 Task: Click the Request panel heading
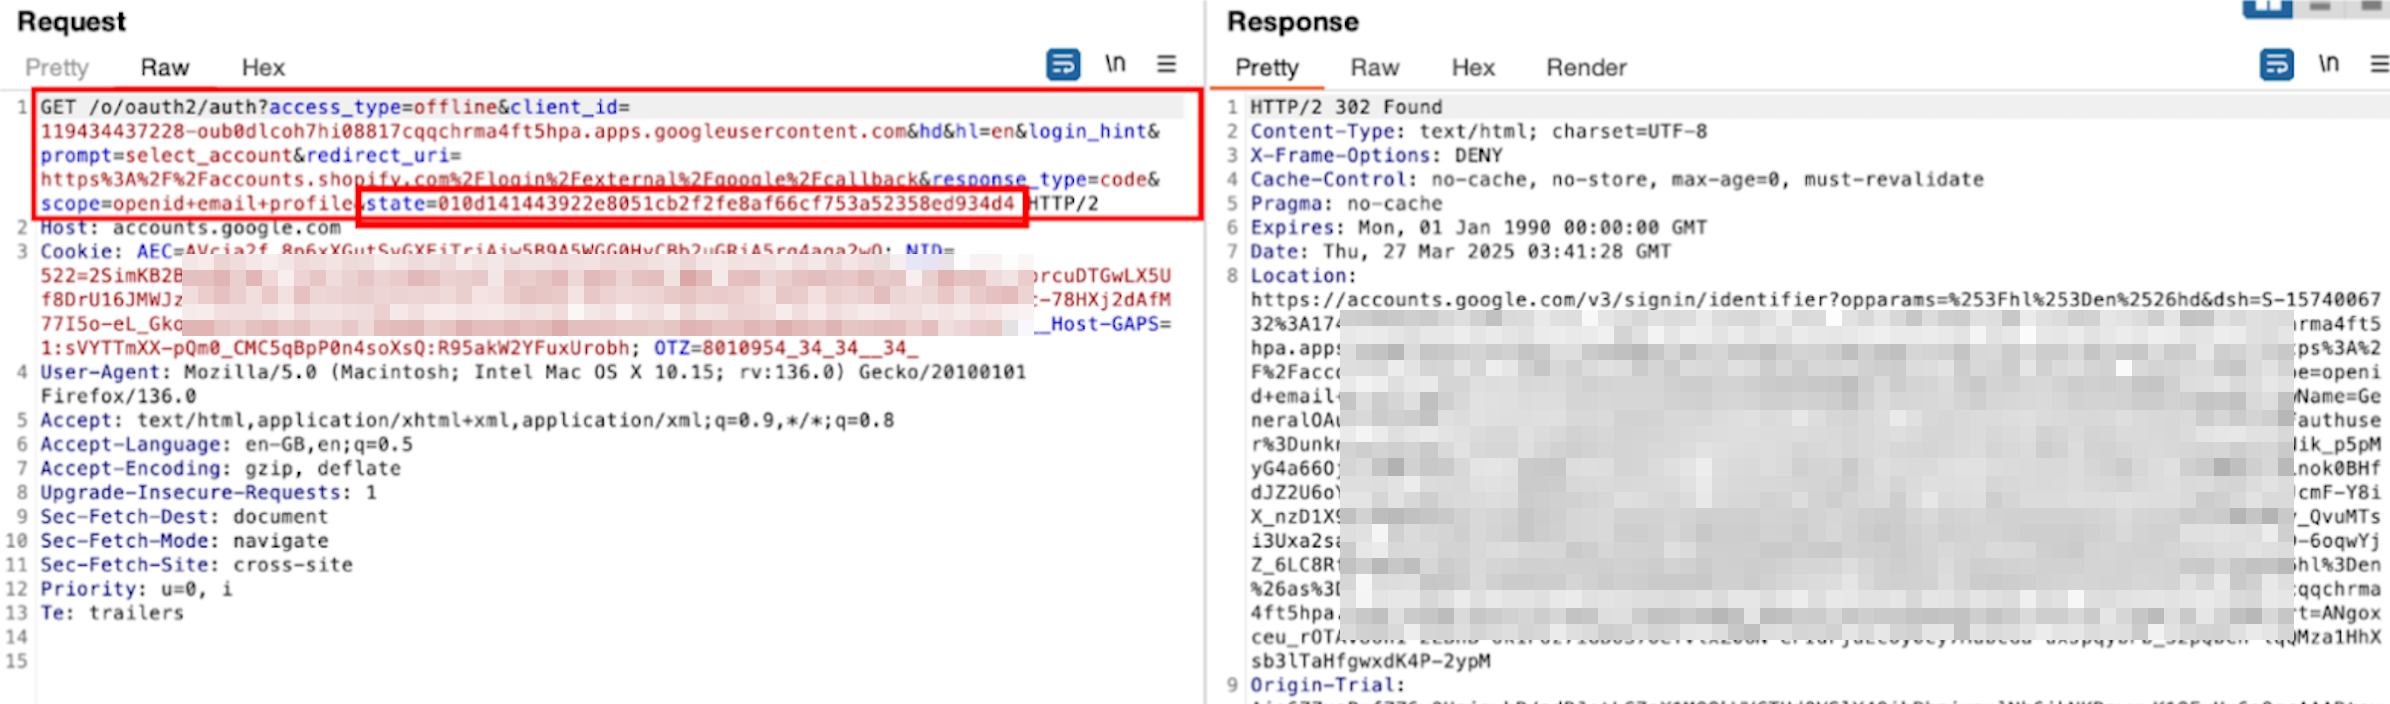point(72,21)
